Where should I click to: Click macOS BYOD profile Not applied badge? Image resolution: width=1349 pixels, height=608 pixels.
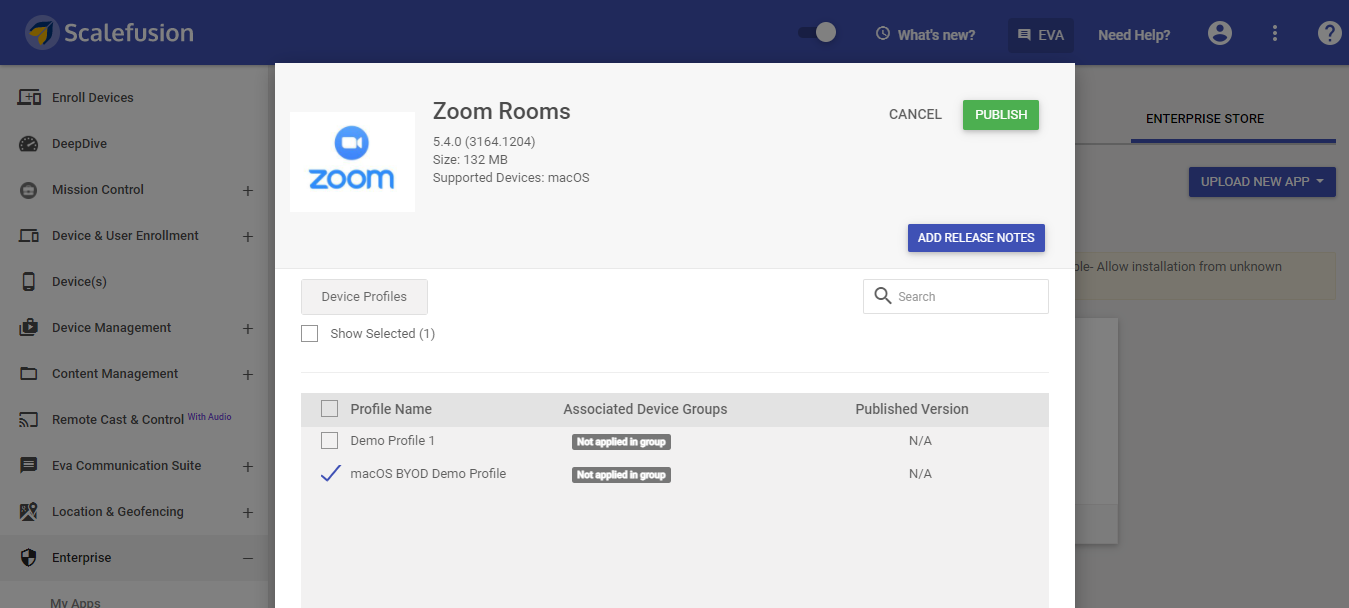pos(621,475)
